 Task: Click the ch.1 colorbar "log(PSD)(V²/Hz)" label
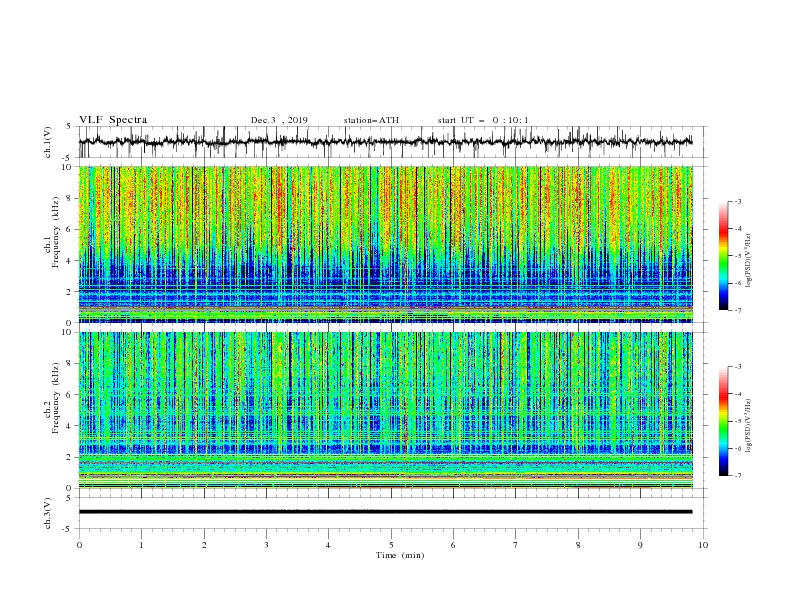(749, 261)
